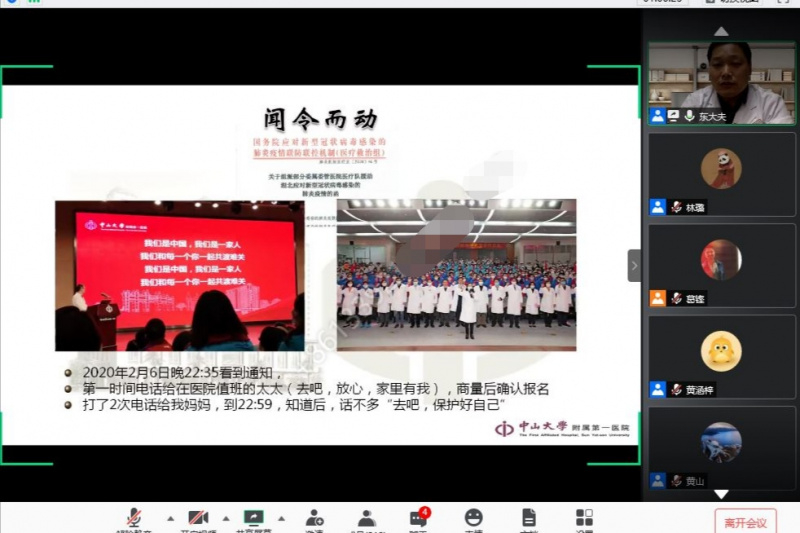Open share screen options arrow
800x533 pixels.
281,519
